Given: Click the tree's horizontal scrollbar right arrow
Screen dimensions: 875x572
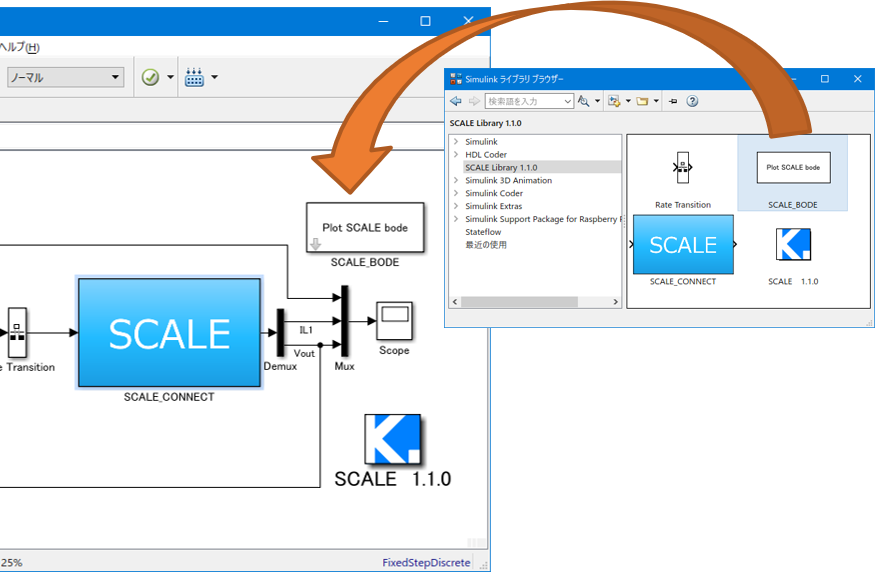Looking at the screenshot, I should (x=616, y=302).
